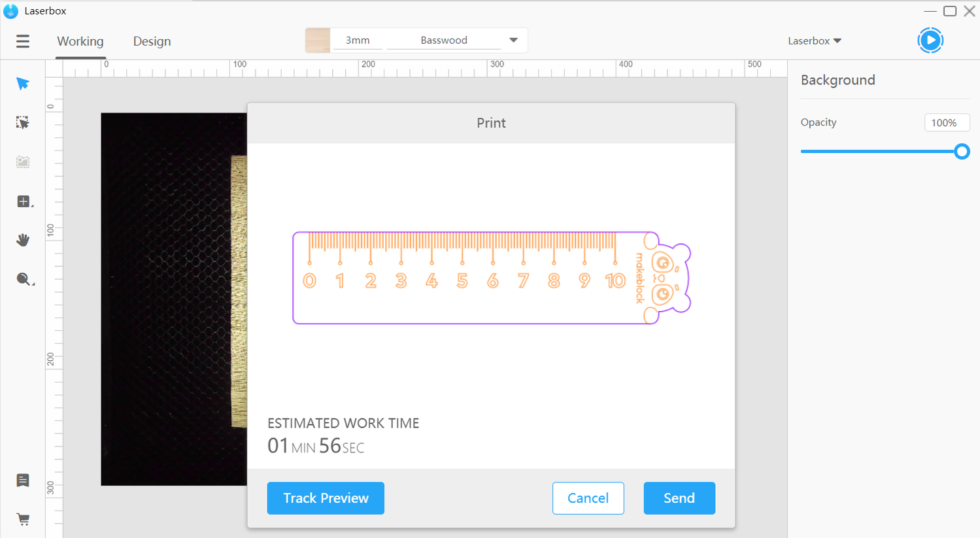Screen dimensions: 980x538
Task: Open the feedback message icon
Action: coord(22,481)
